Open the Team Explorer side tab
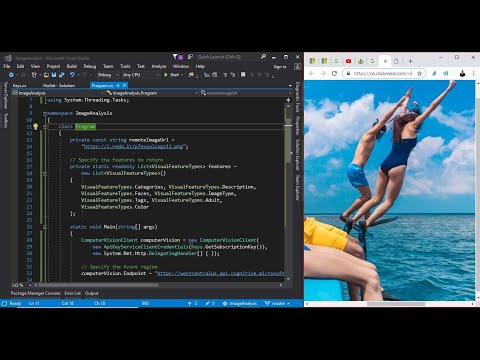This screenshot has height=360, width=480. click(298, 188)
